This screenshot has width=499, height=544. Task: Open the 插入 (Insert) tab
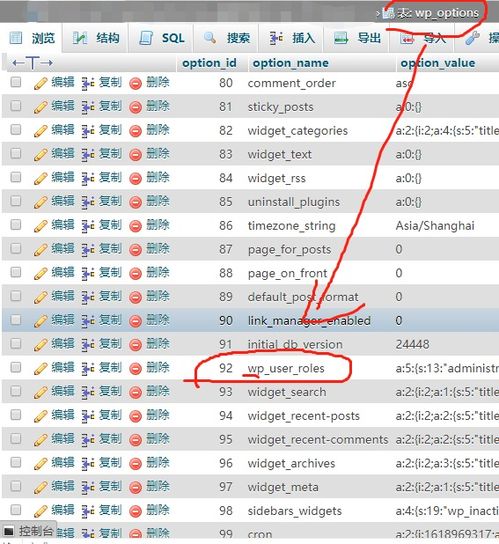click(292, 38)
